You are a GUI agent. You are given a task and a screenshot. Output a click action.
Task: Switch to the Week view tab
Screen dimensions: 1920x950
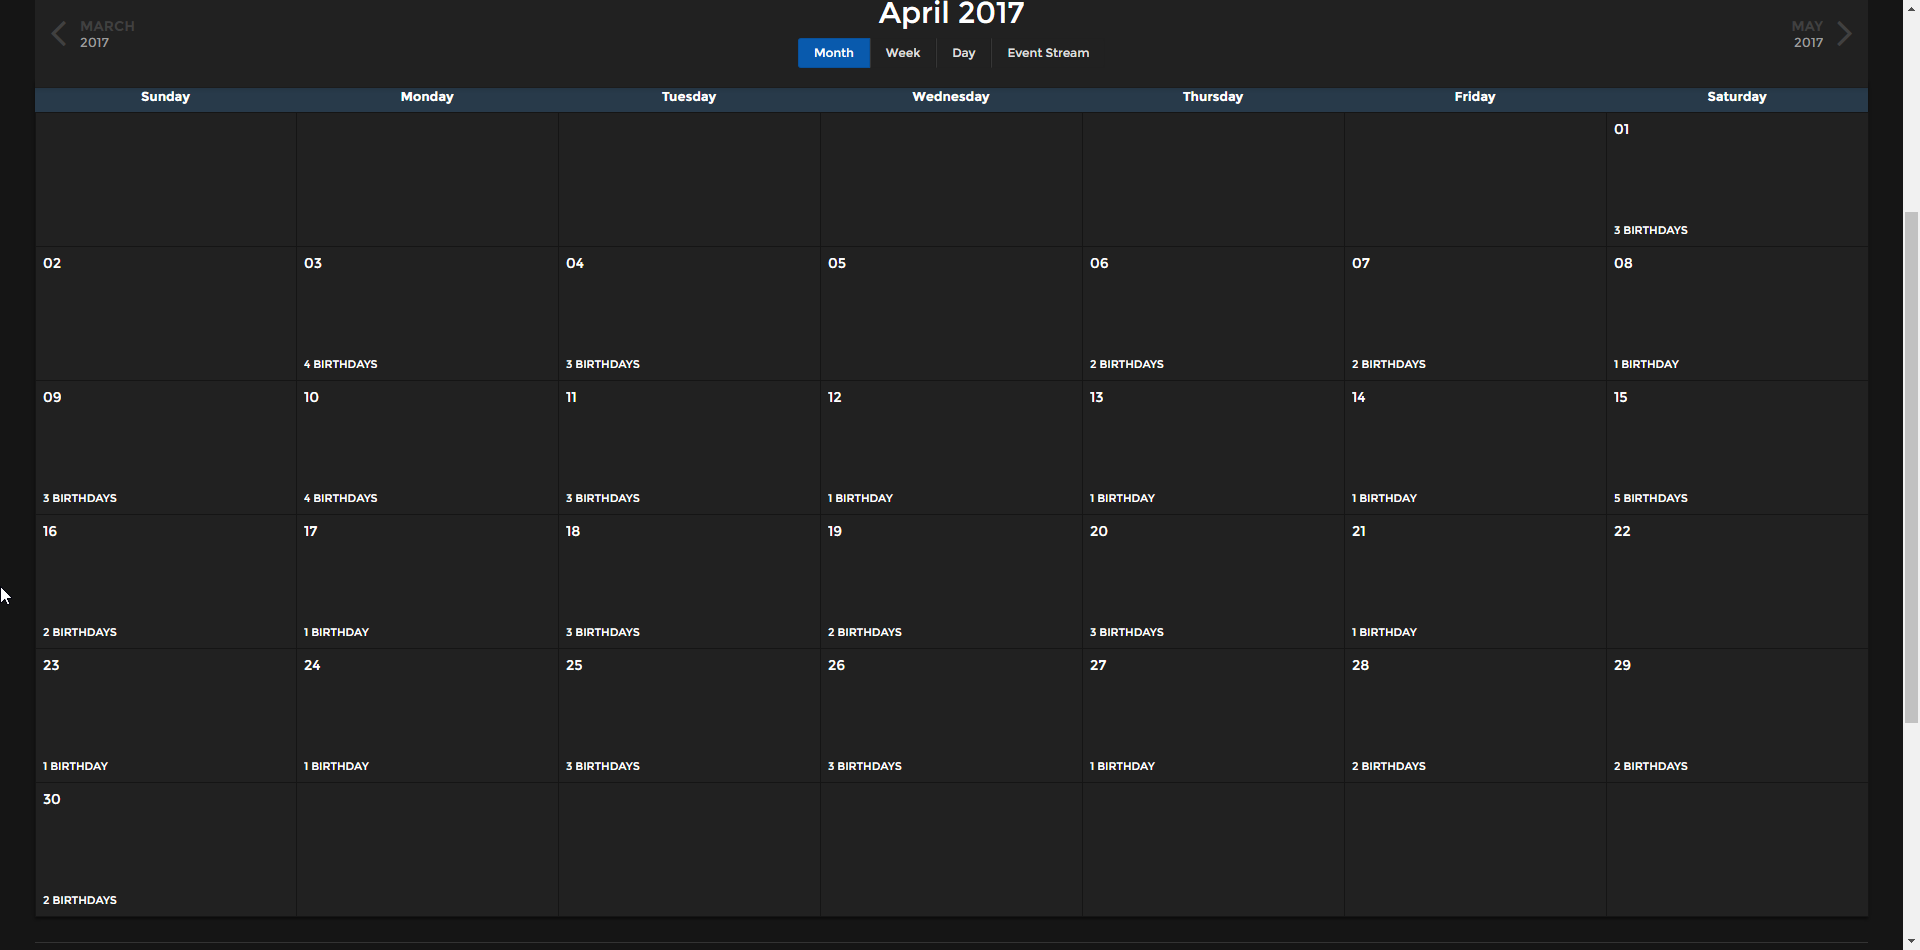[902, 53]
